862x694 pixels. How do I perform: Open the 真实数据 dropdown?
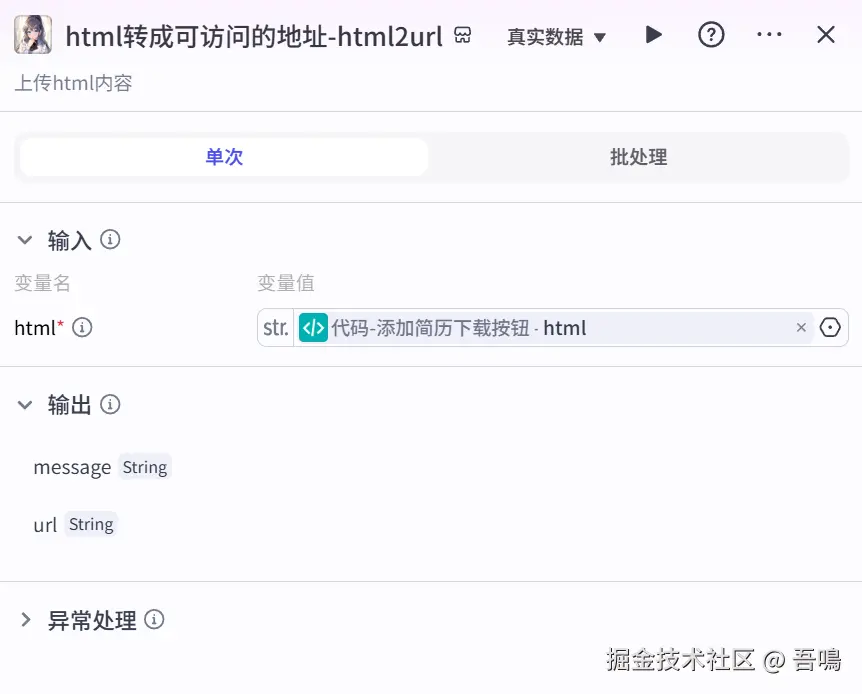556,37
